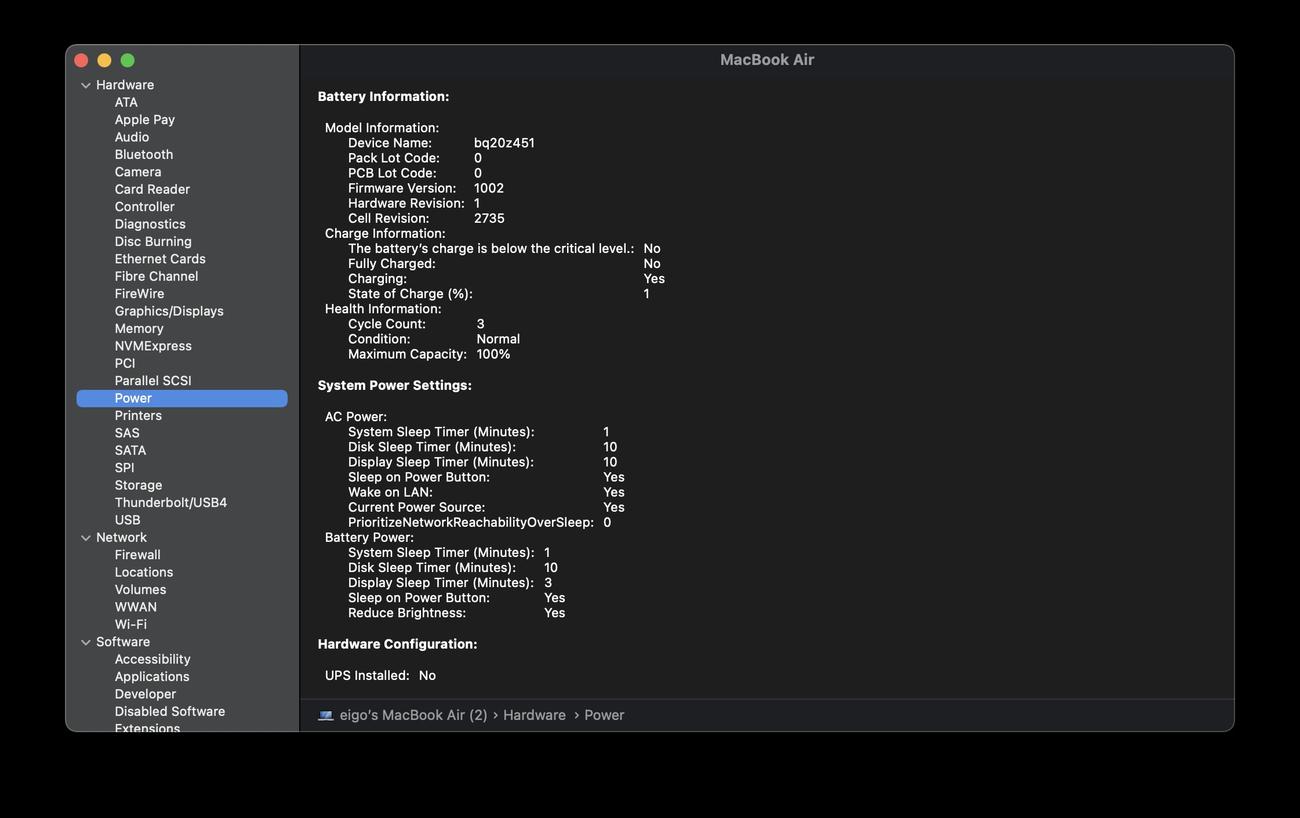1300x818 pixels.
Task: Collapse the Hardware section chevron
Action: coord(86,85)
